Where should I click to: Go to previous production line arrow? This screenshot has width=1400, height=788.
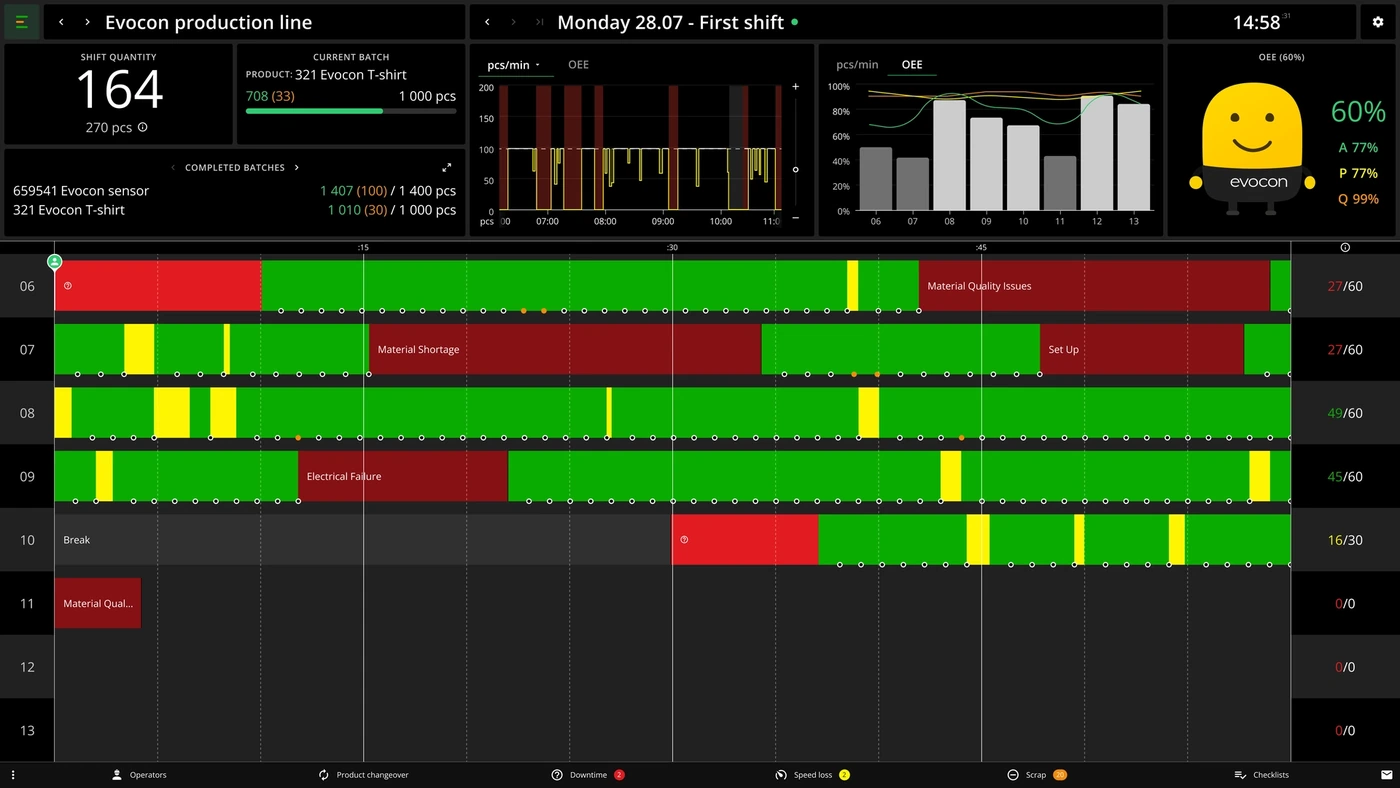[x=61, y=22]
